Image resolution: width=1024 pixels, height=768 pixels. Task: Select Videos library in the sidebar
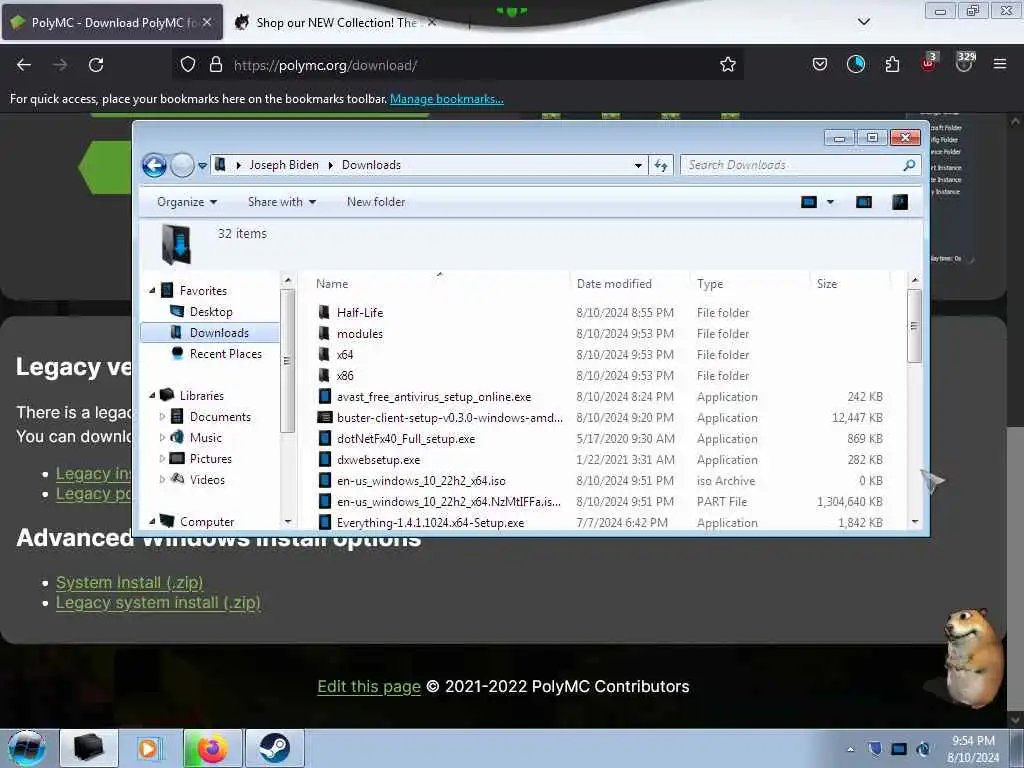click(207, 479)
